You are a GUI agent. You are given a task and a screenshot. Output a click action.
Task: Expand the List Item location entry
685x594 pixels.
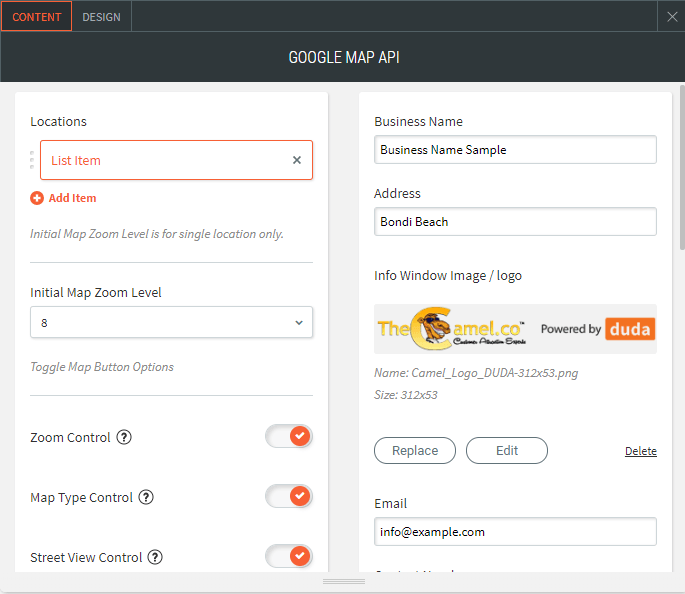coord(160,160)
